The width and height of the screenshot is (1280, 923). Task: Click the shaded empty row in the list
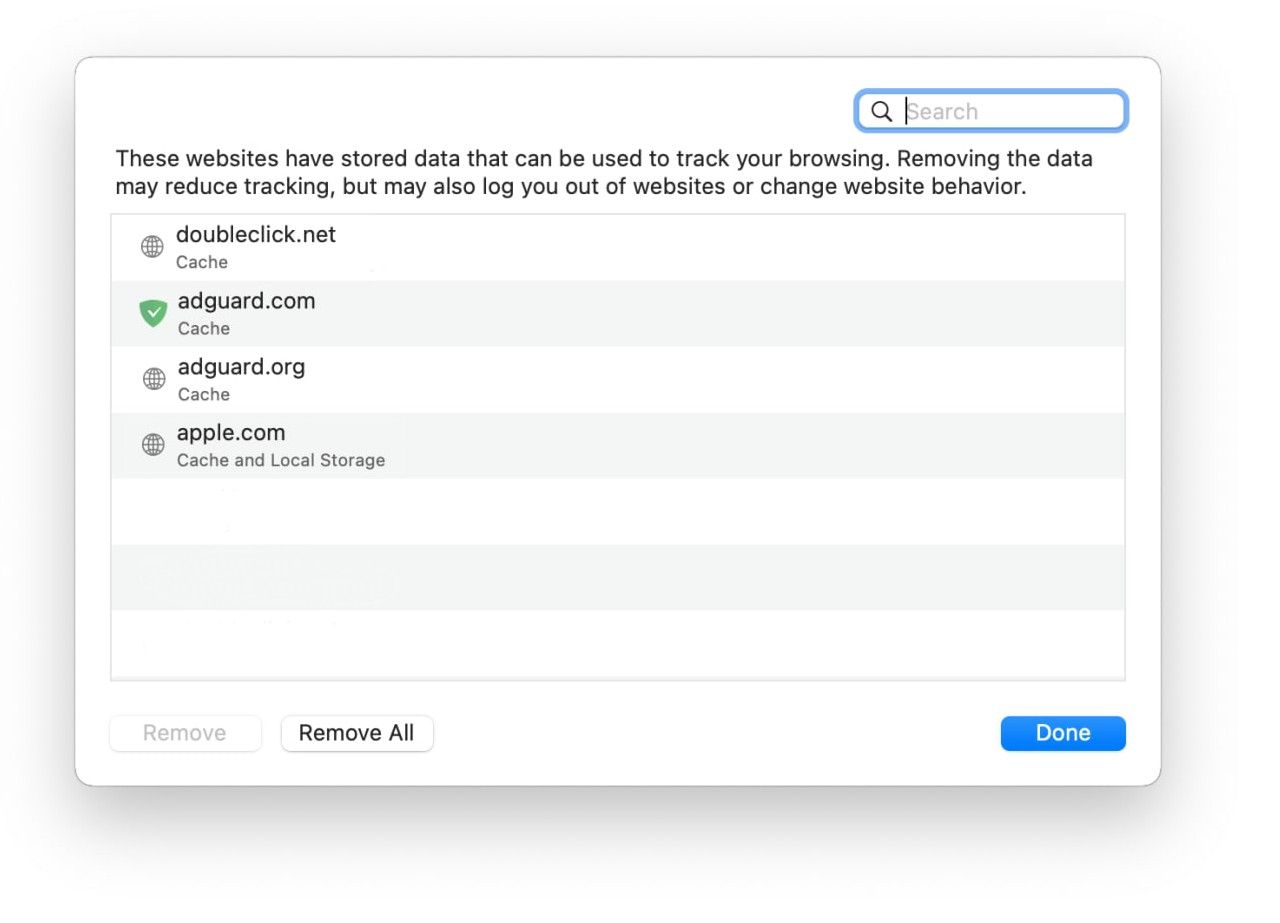pyautogui.click(x=617, y=577)
